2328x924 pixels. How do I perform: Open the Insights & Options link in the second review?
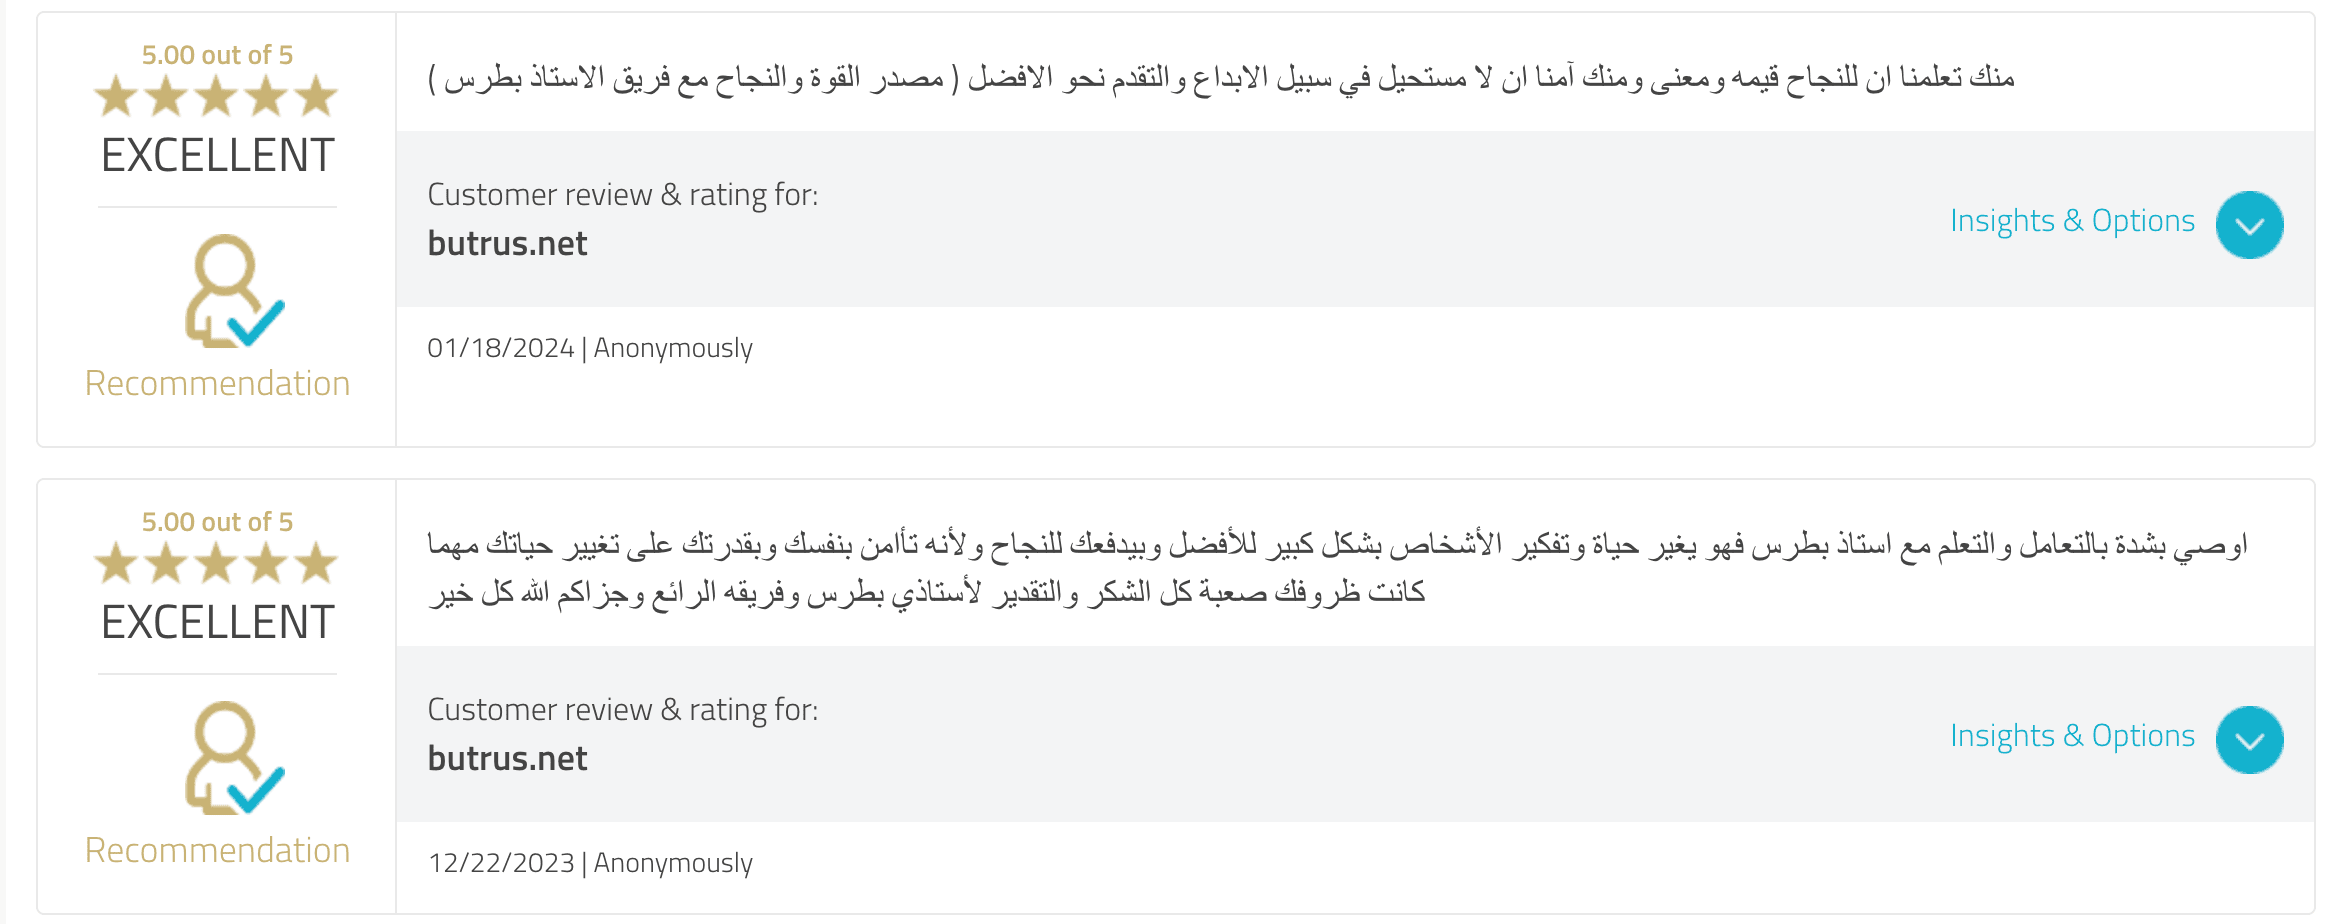pyautogui.click(x=2072, y=736)
